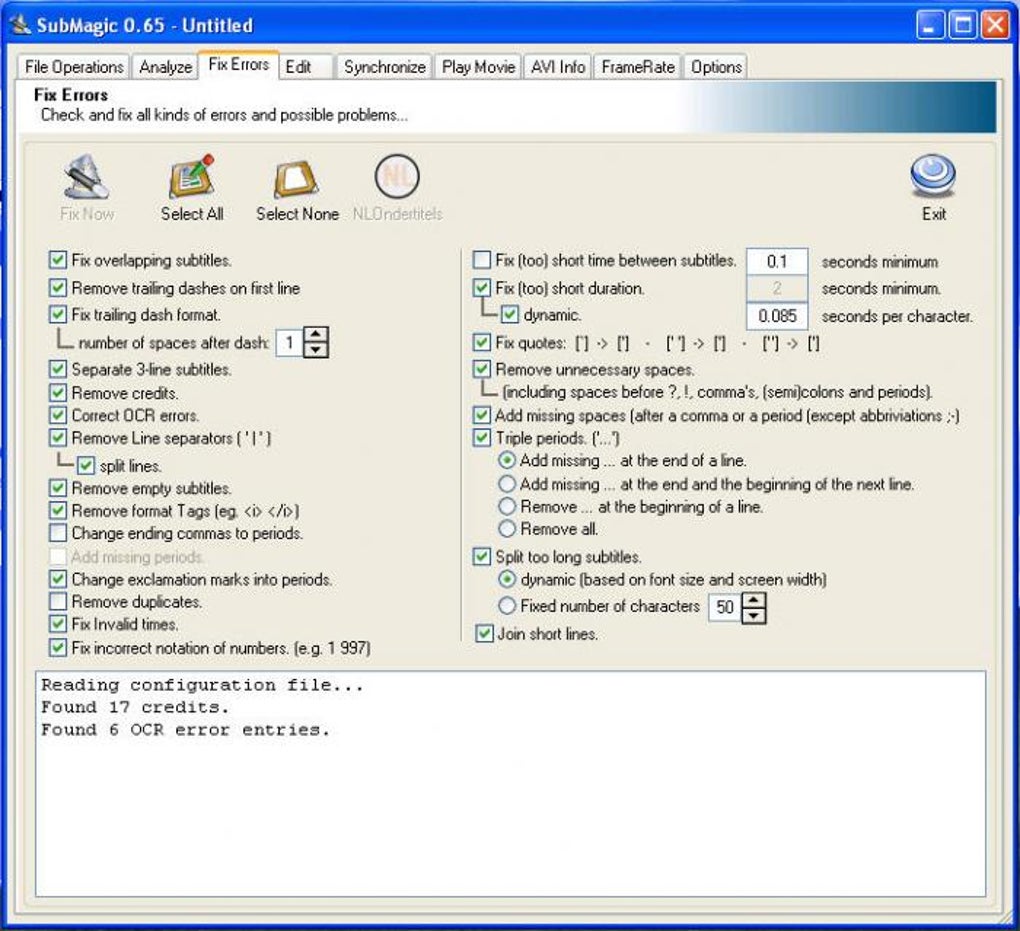Toggle Add missing spaces checkbox

[482, 415]
